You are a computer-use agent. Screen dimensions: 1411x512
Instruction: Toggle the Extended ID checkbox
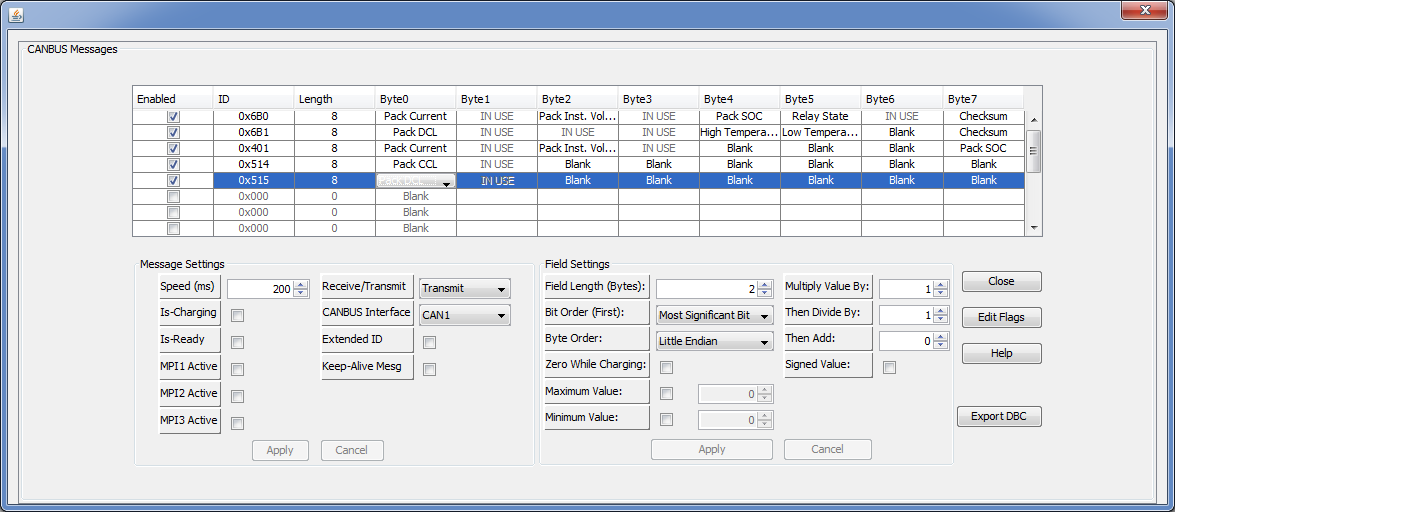click(429, 343)
